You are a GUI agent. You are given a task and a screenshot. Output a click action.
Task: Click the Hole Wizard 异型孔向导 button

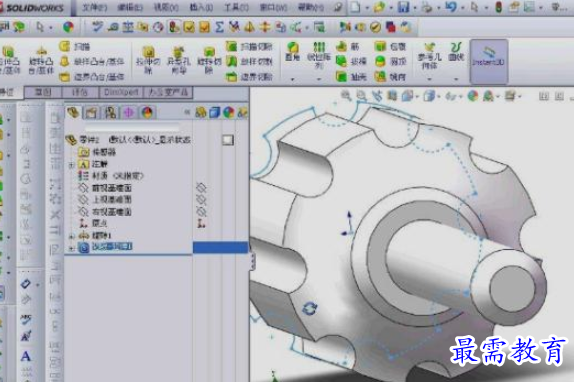[x=179, y=60]
